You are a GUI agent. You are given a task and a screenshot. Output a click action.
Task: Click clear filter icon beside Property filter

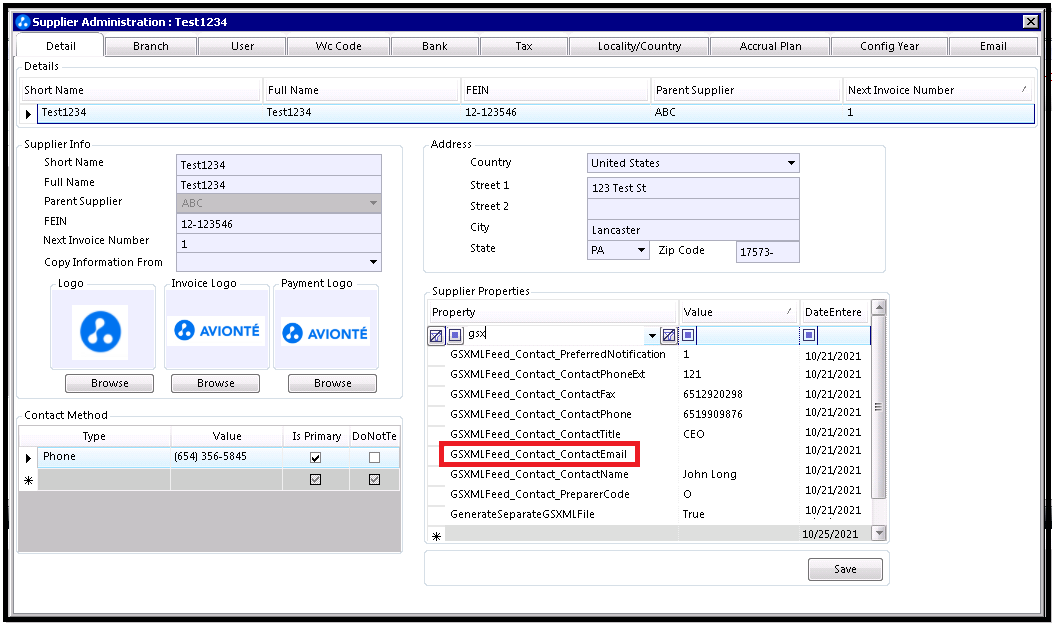click(x=668, y=335)
